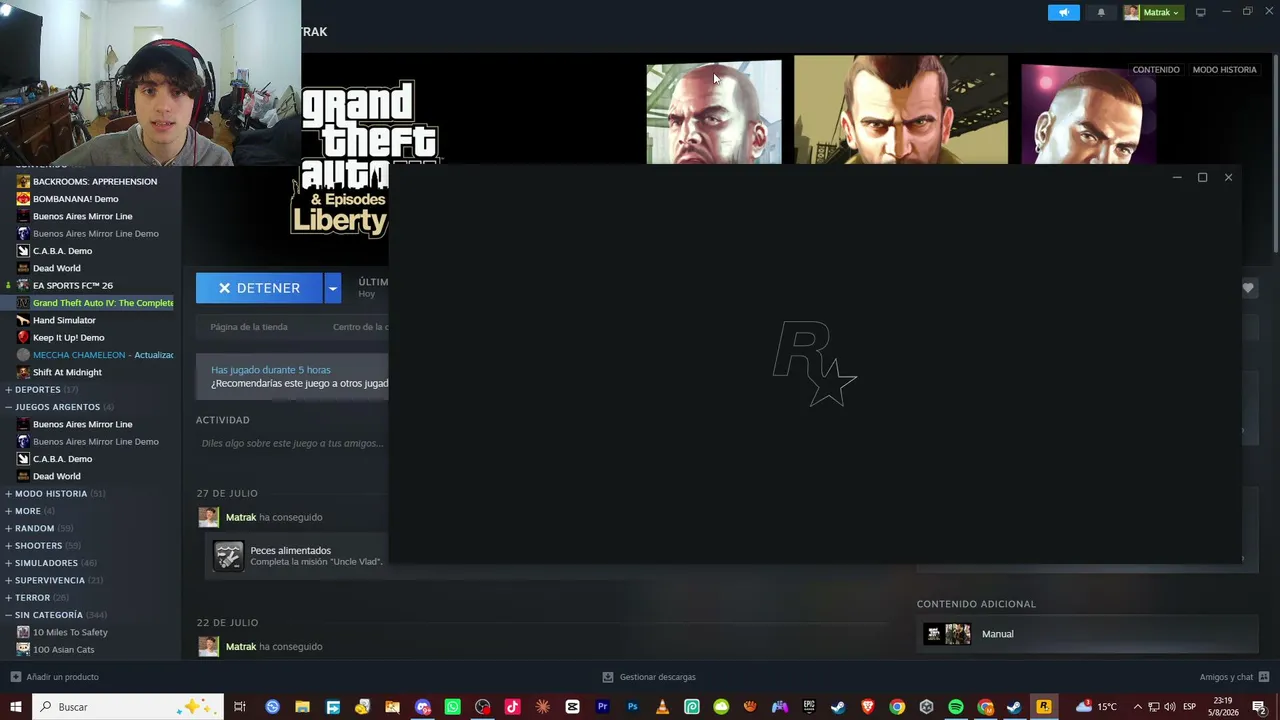
Task: Open Gestionar descargas
Action: coord(649,677)
